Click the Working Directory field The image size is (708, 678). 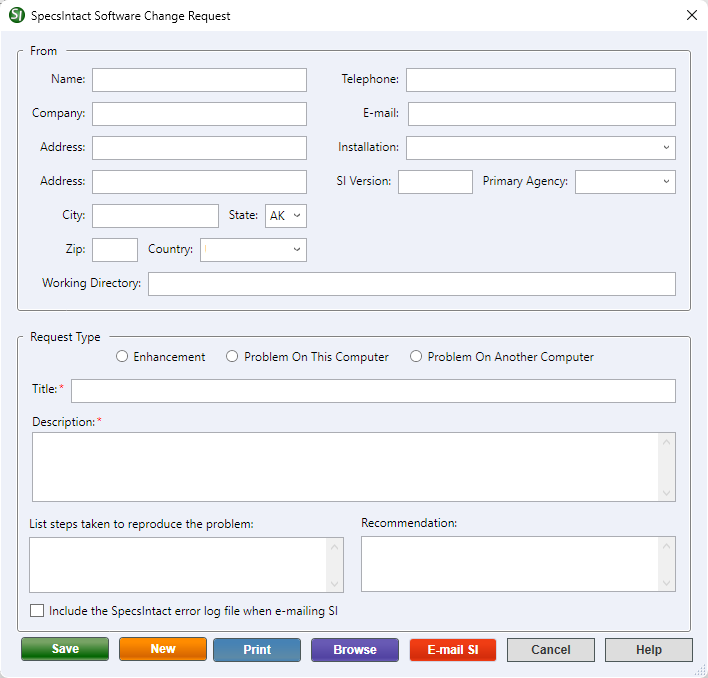click(x=412, y=283)
